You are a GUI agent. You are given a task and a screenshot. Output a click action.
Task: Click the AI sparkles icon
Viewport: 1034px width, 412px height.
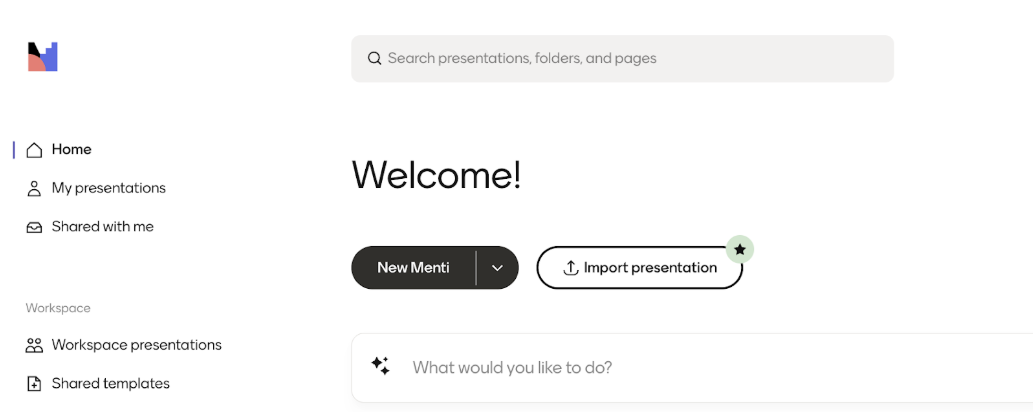tap(380, 366)
